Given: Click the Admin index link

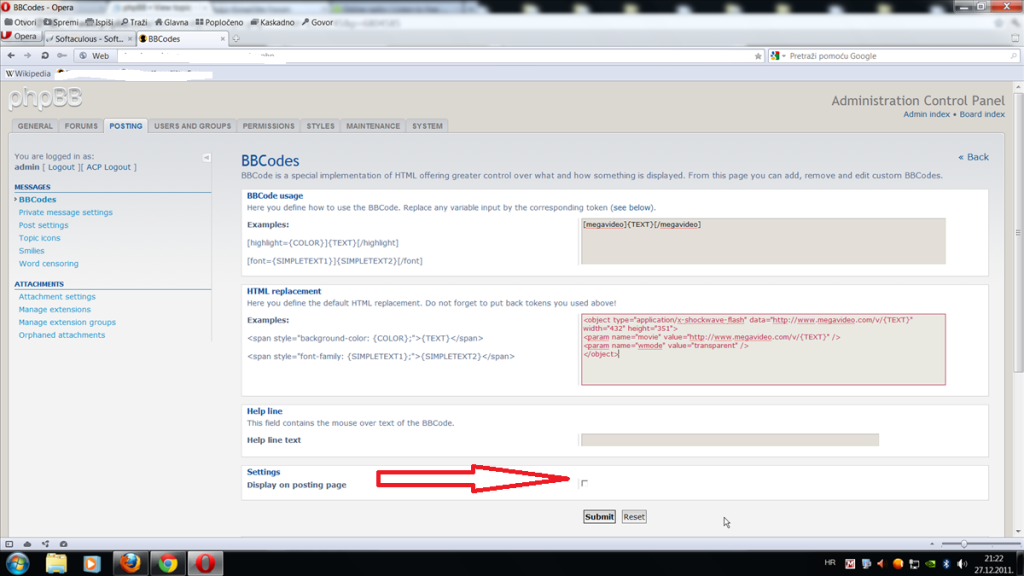Looking at the screenshot, I should tap(926, 114).
